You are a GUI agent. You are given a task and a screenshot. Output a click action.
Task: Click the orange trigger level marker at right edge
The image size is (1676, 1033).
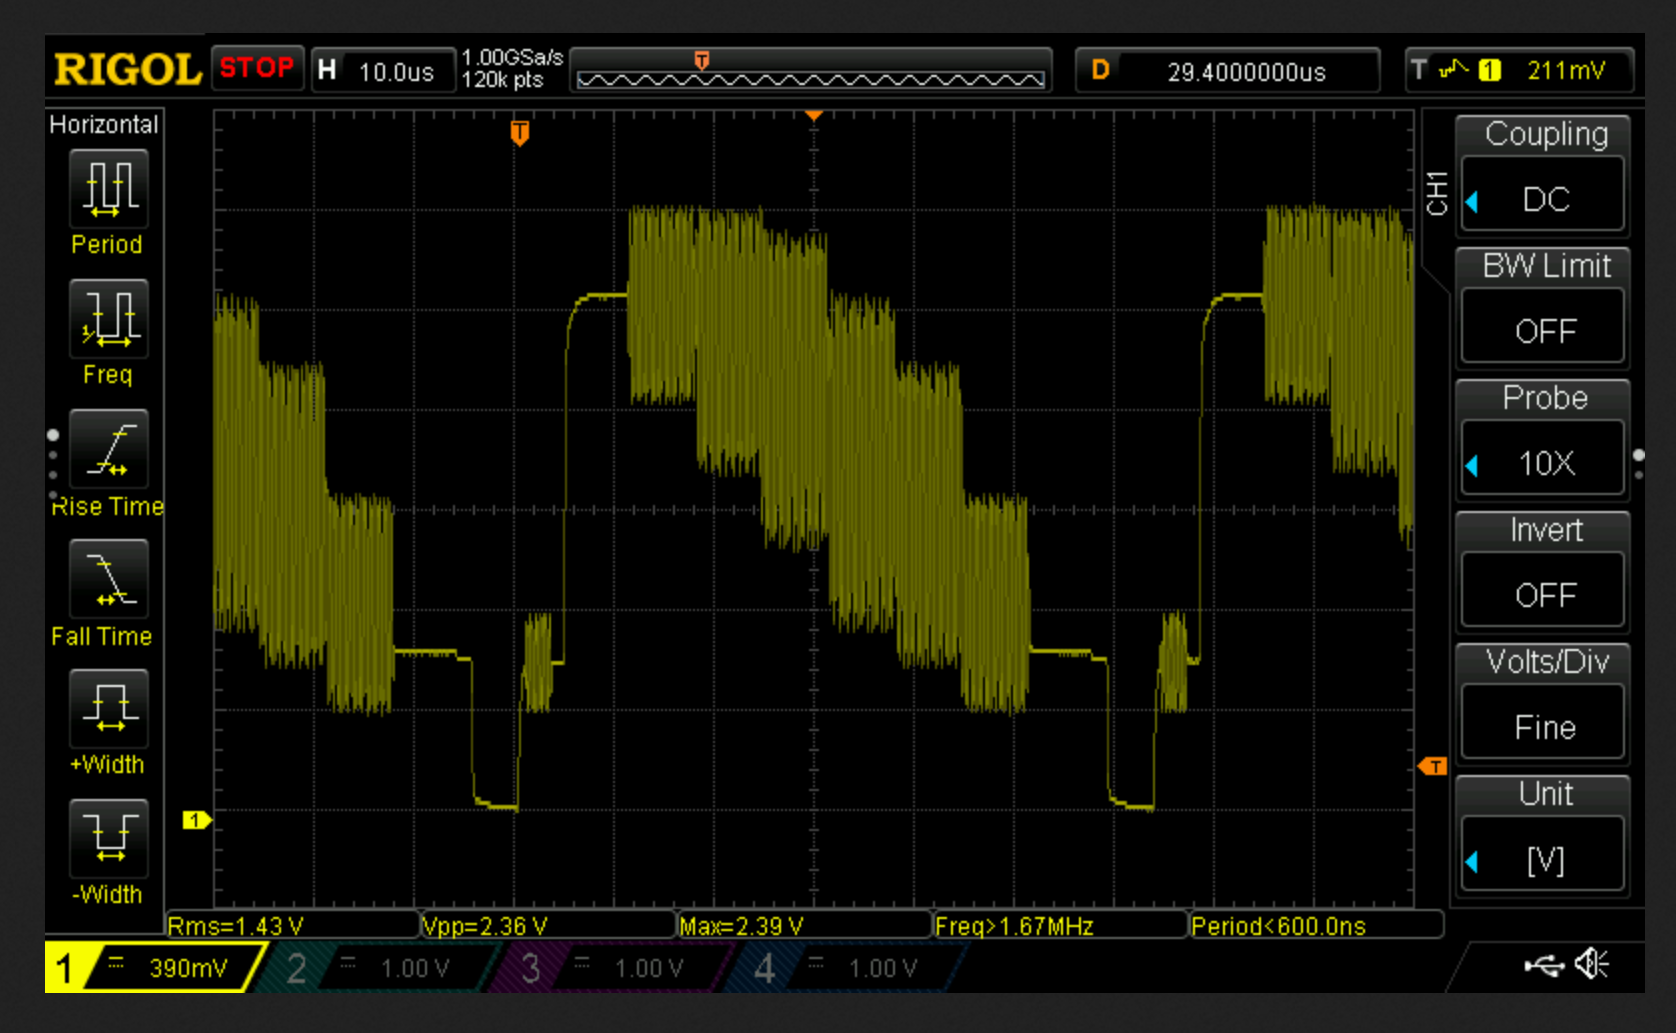1433,766
